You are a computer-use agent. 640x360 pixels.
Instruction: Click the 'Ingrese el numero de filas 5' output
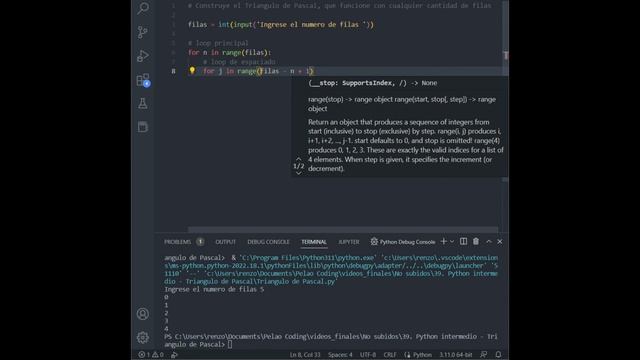(214, 289)
